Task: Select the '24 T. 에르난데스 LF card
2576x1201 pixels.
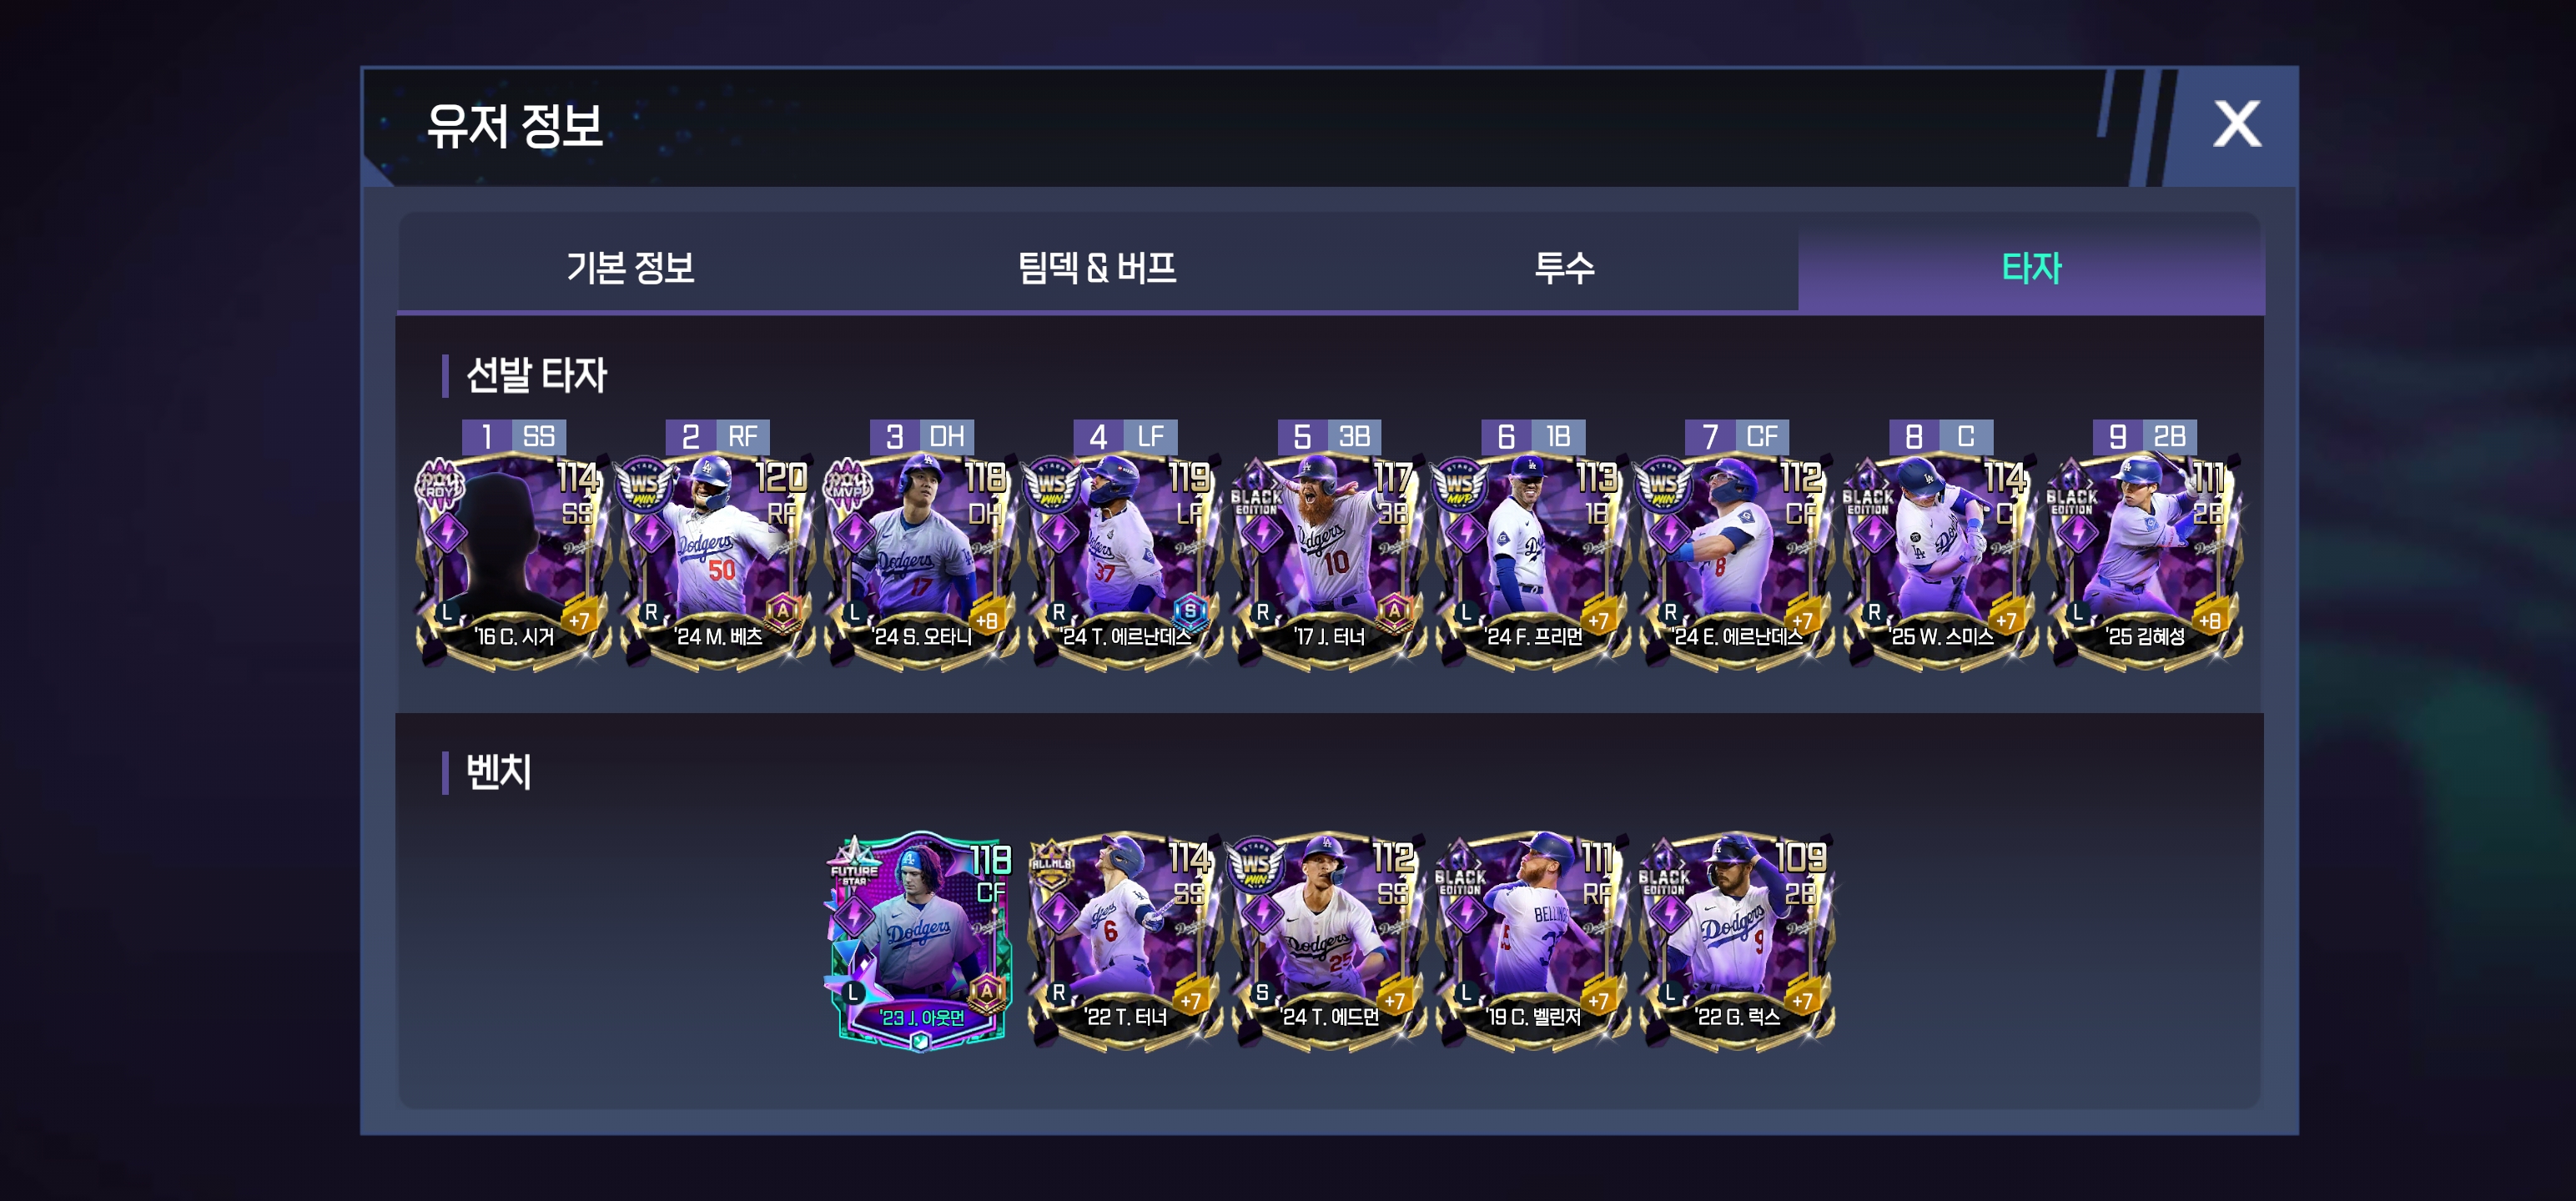Action: 1126,560
